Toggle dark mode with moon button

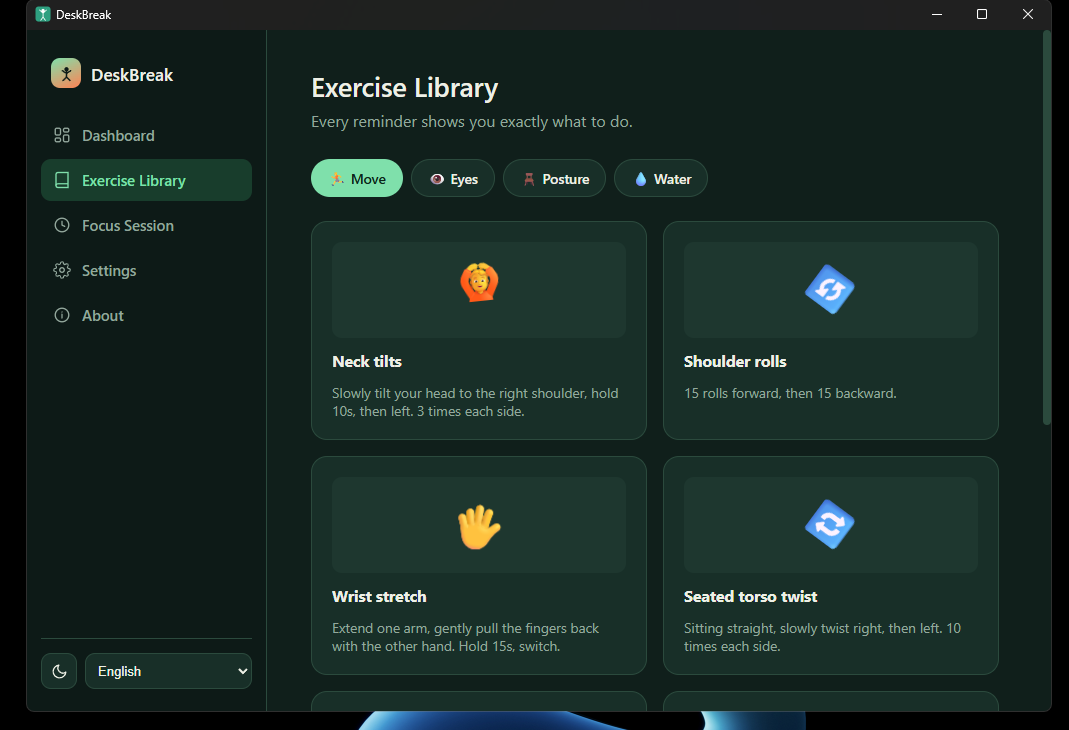coord(59,671)
